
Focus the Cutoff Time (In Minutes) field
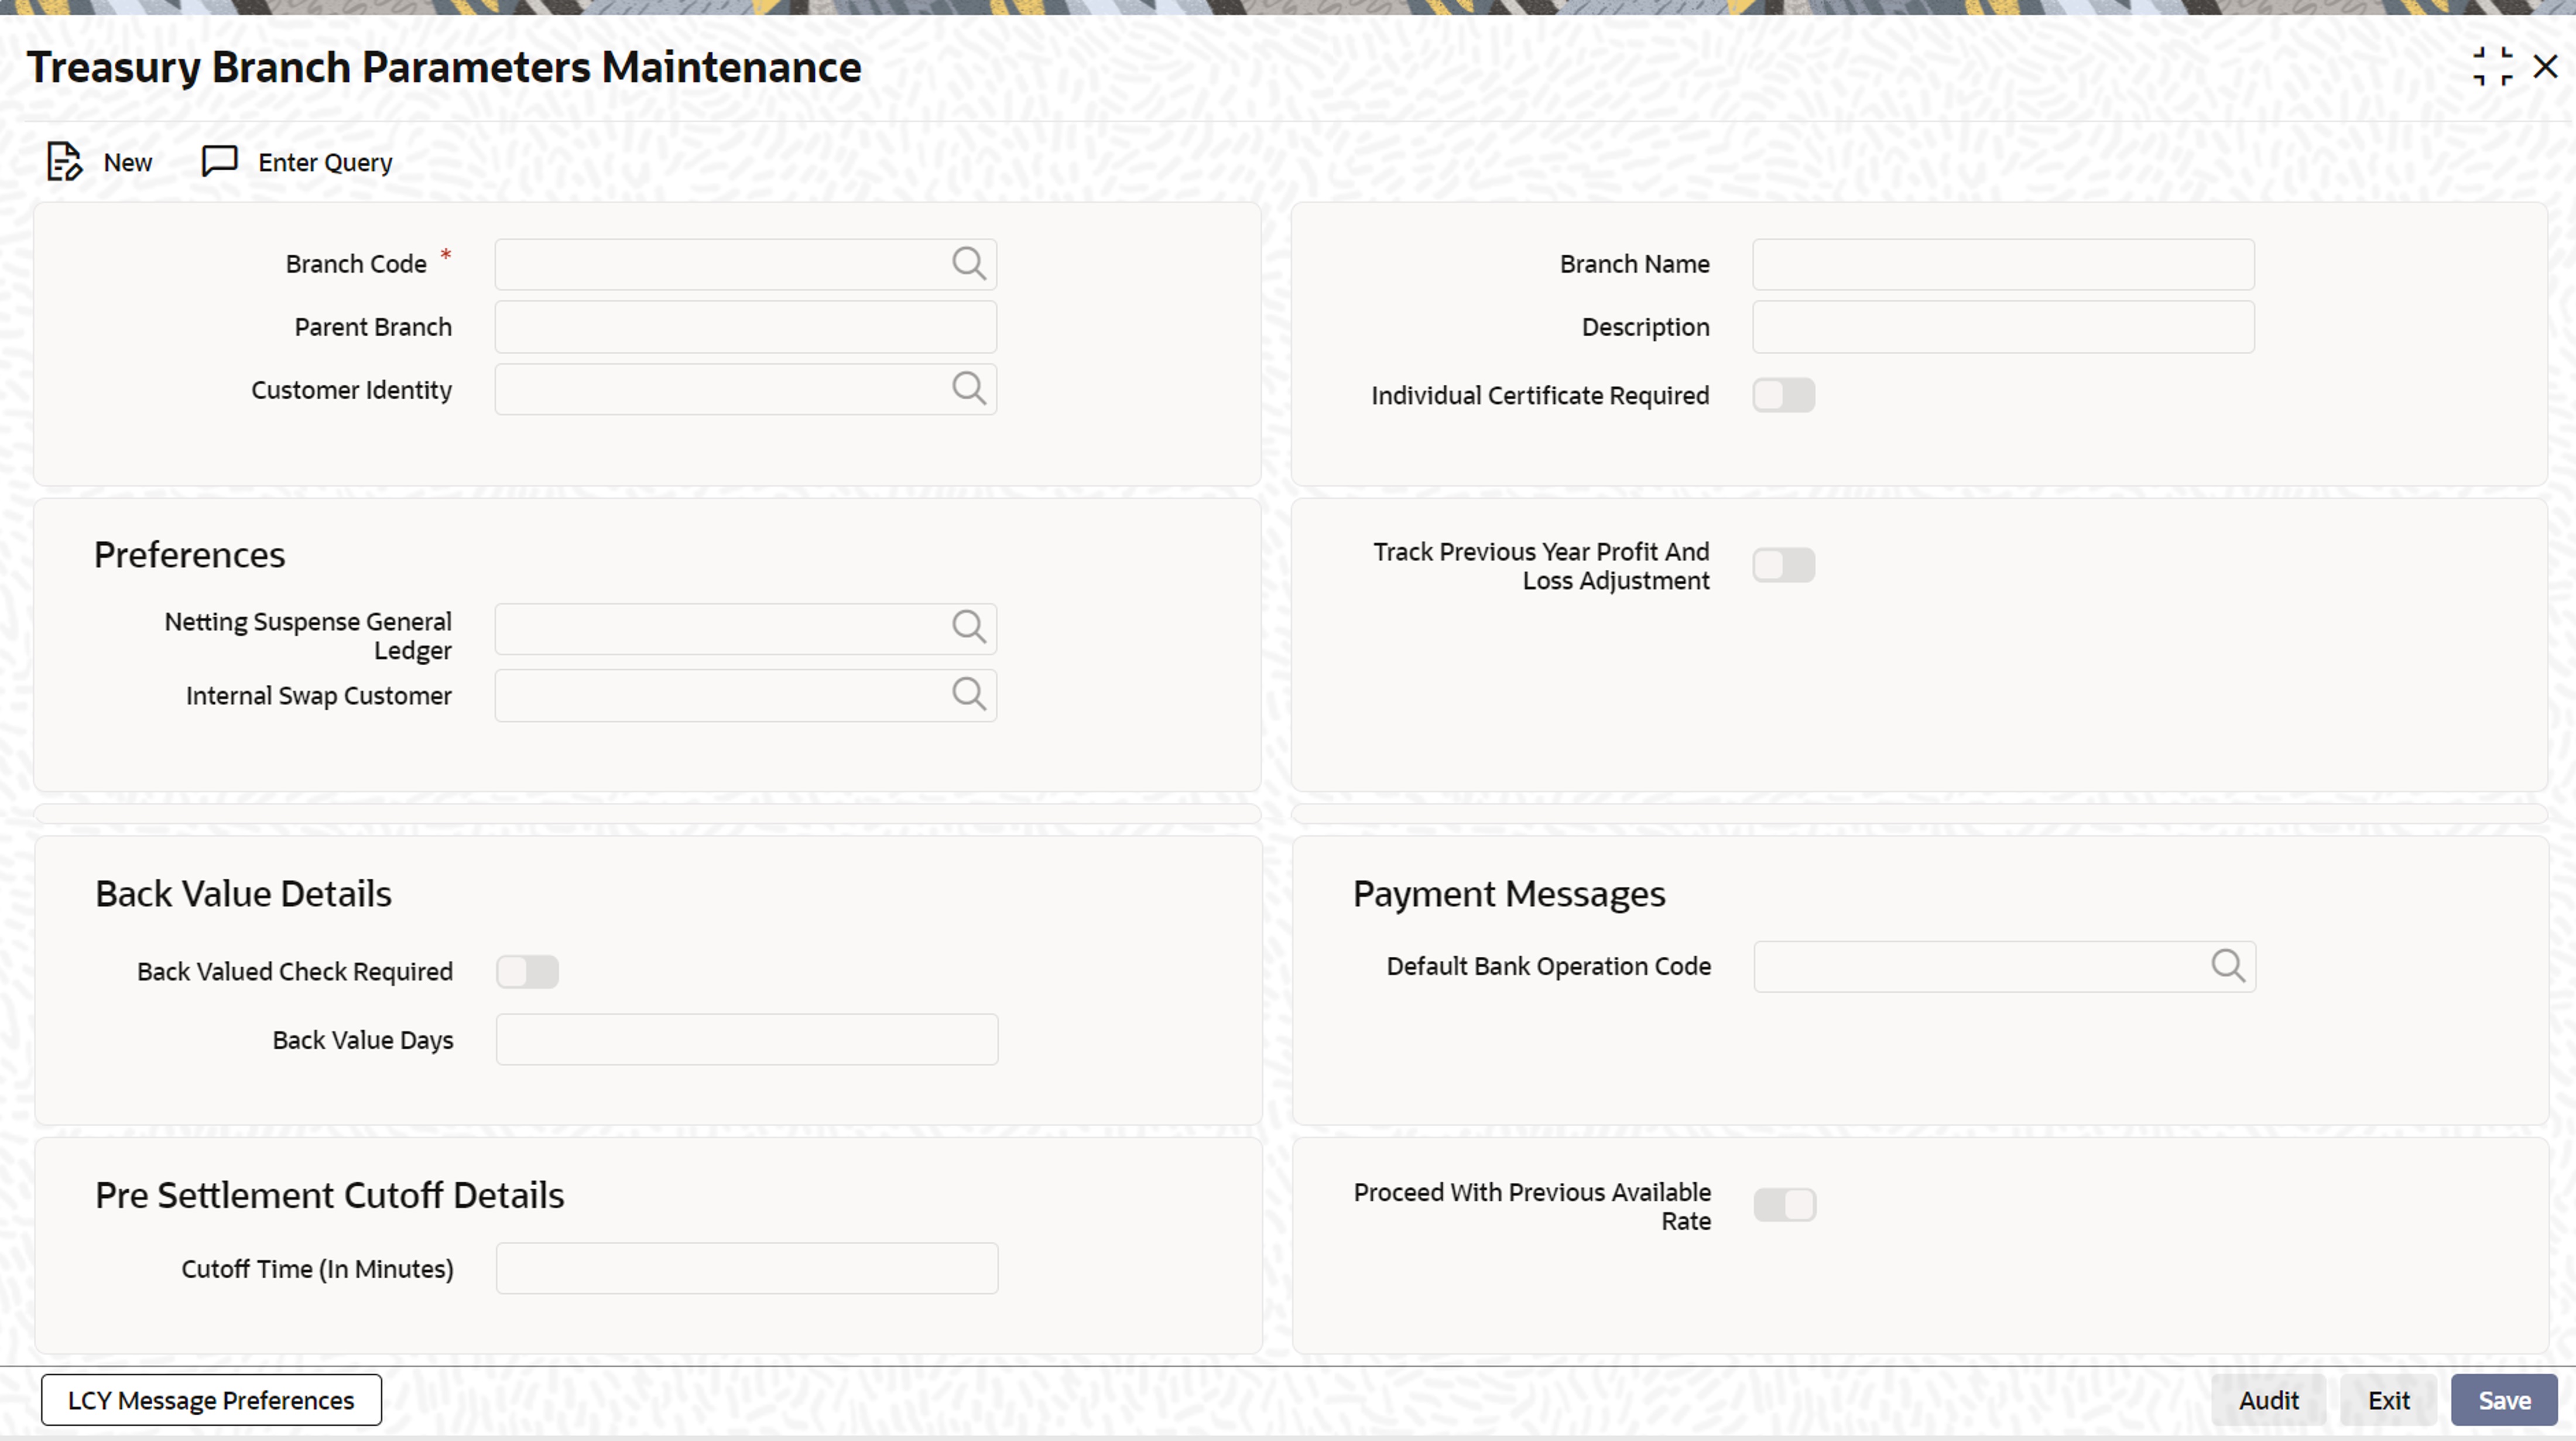746,1269
